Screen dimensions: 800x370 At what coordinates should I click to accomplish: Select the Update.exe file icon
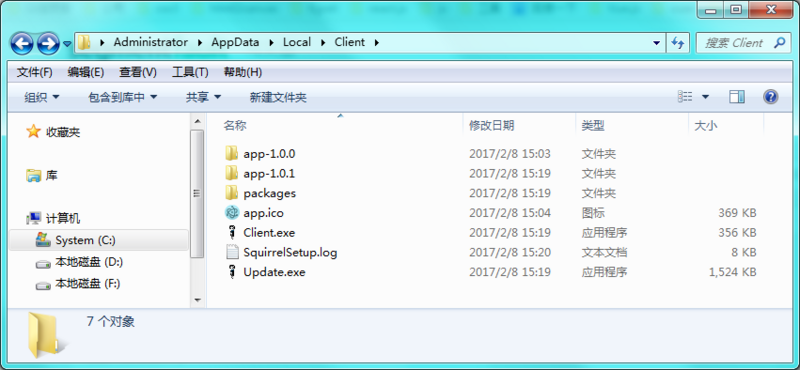[232, 272]
